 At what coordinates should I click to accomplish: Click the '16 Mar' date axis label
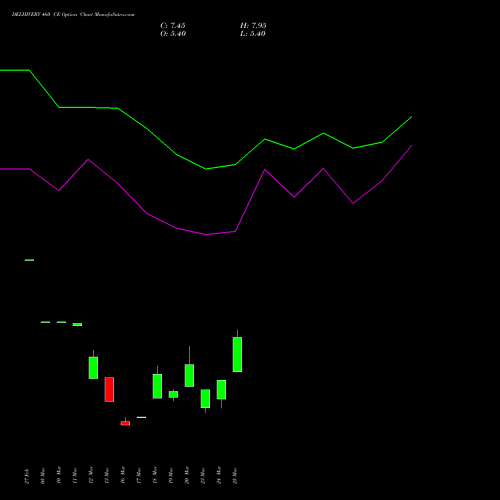click(x=123, y=475)
